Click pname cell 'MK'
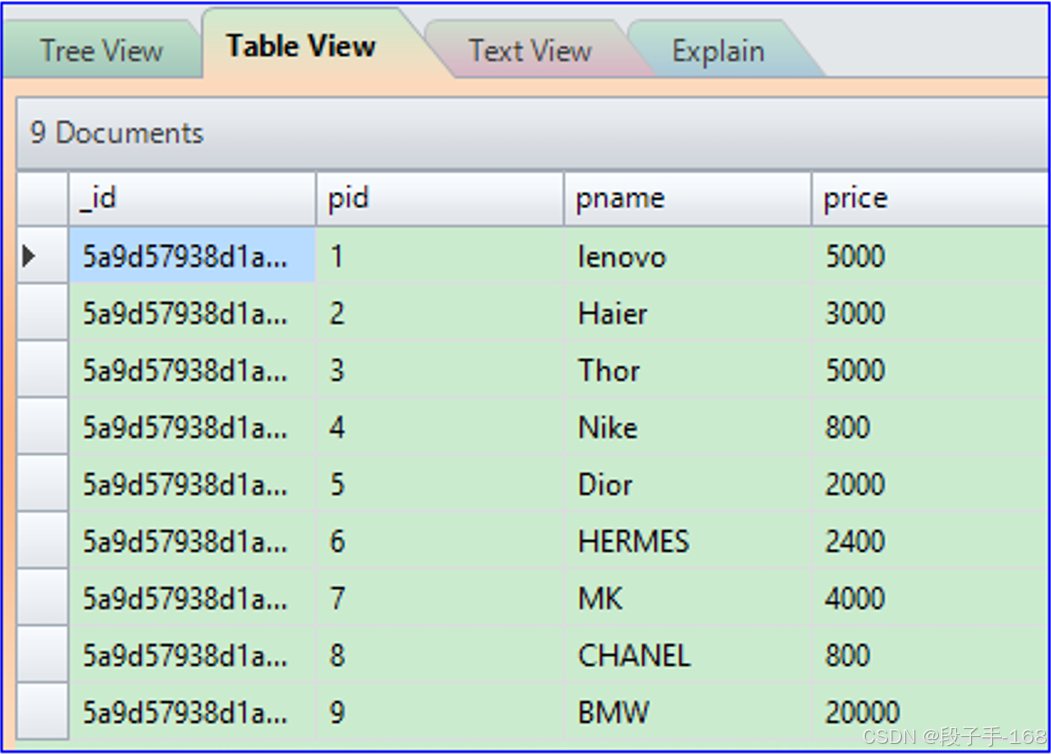Screen dimensions: 1051x754 688,597
